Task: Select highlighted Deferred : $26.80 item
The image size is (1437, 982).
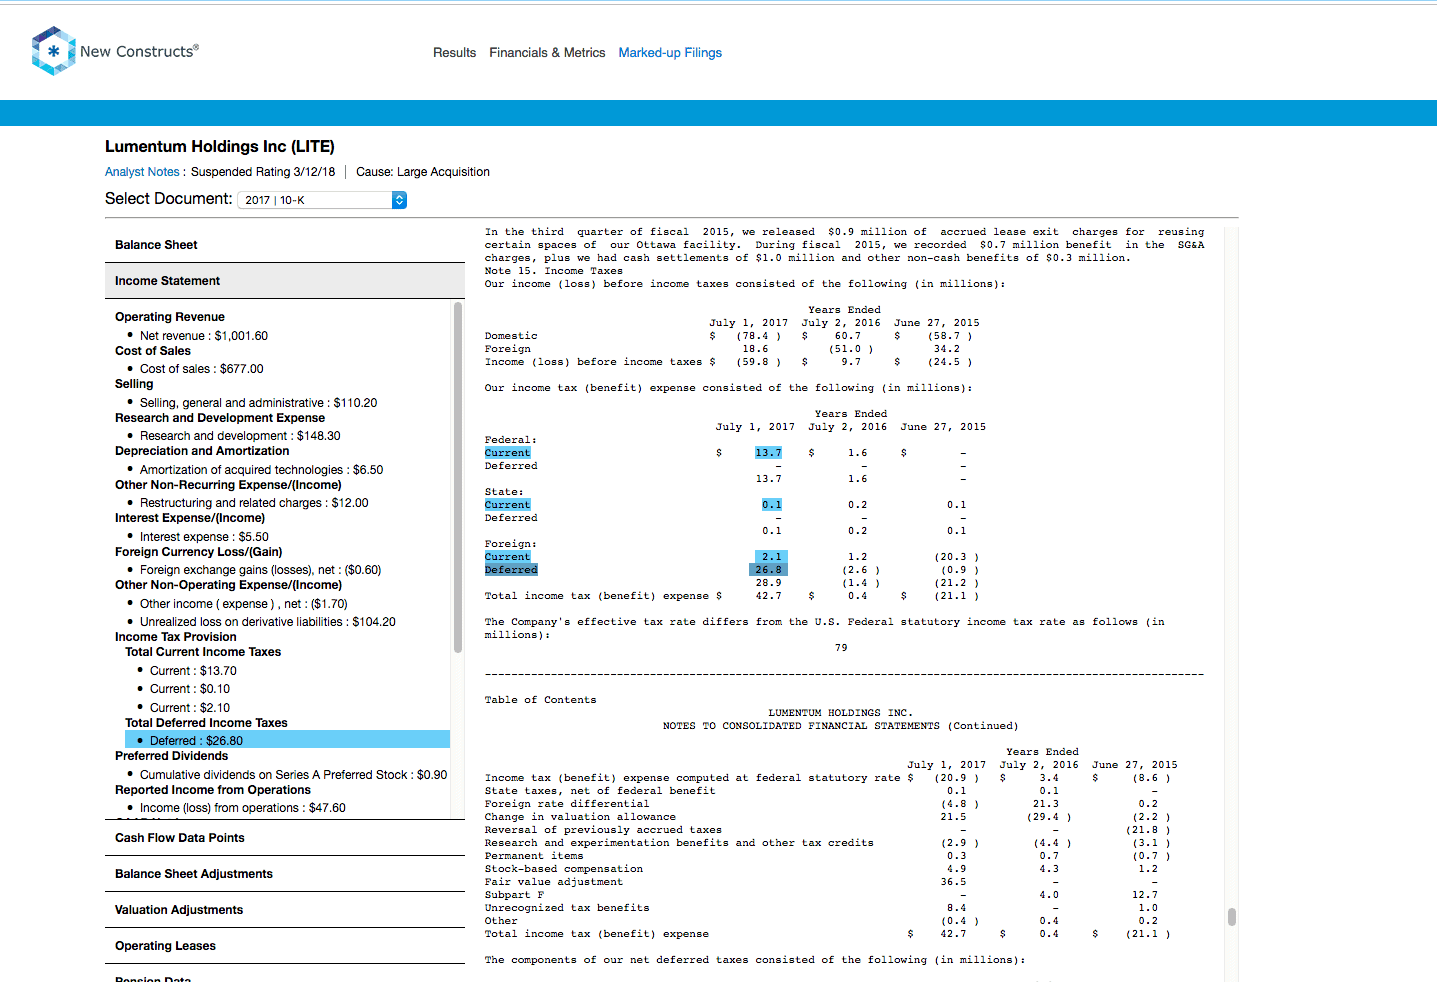Action: pos(288,740)
